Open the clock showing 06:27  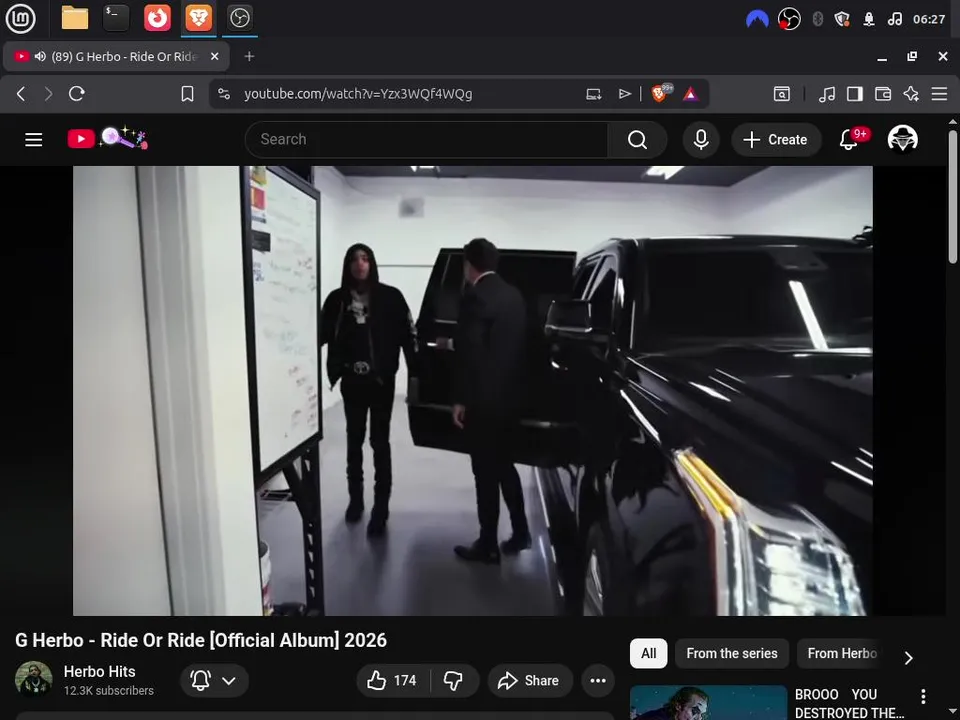tap(929, 20)
